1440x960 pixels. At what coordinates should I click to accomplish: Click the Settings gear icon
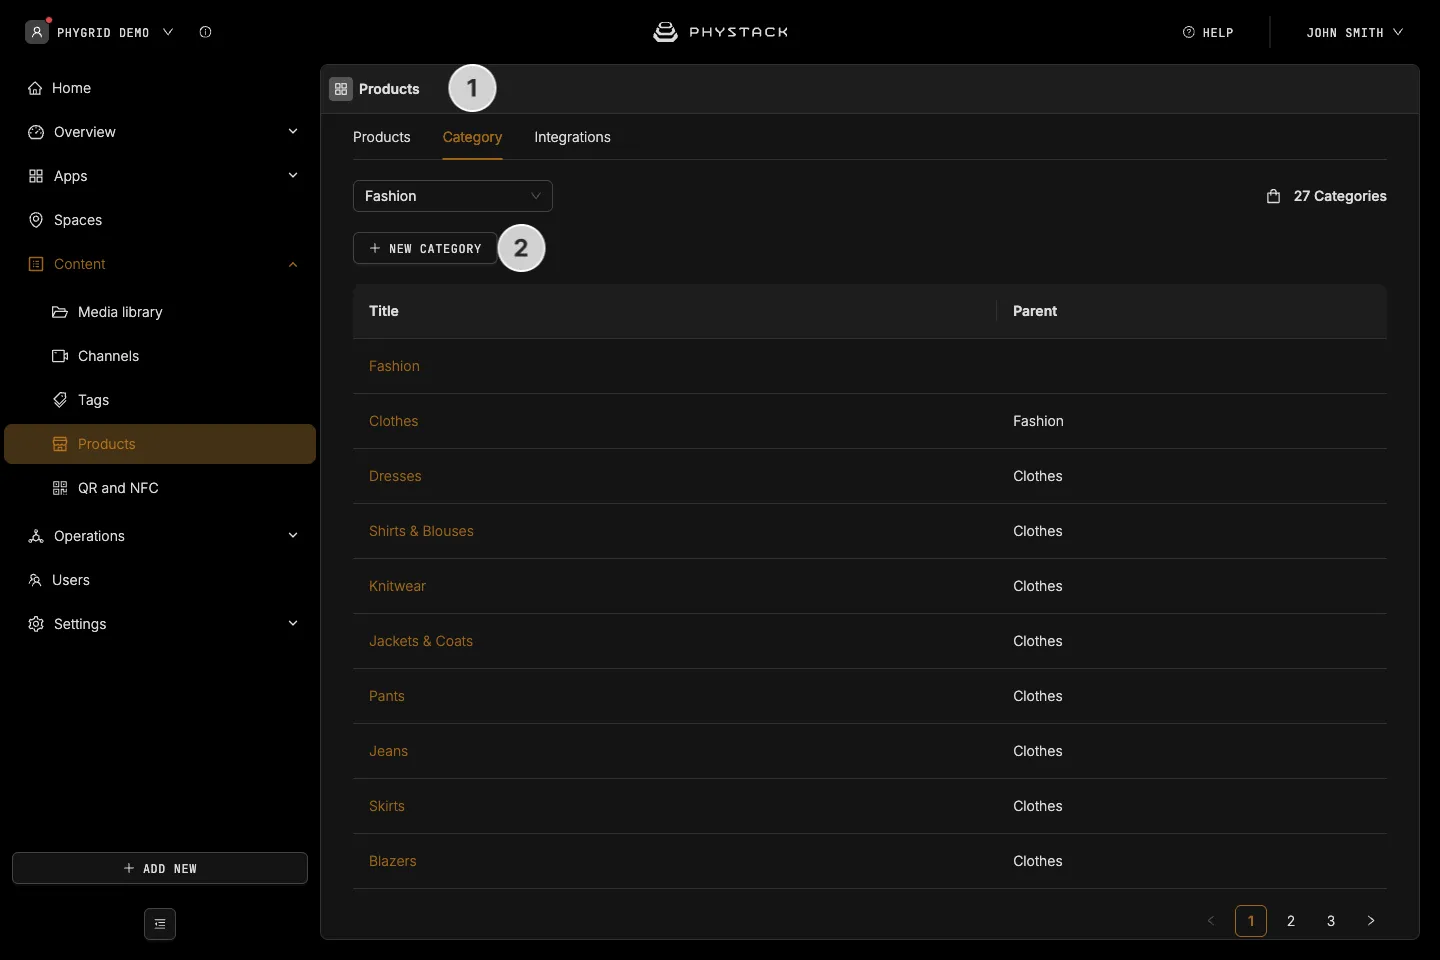pos(36,624)
